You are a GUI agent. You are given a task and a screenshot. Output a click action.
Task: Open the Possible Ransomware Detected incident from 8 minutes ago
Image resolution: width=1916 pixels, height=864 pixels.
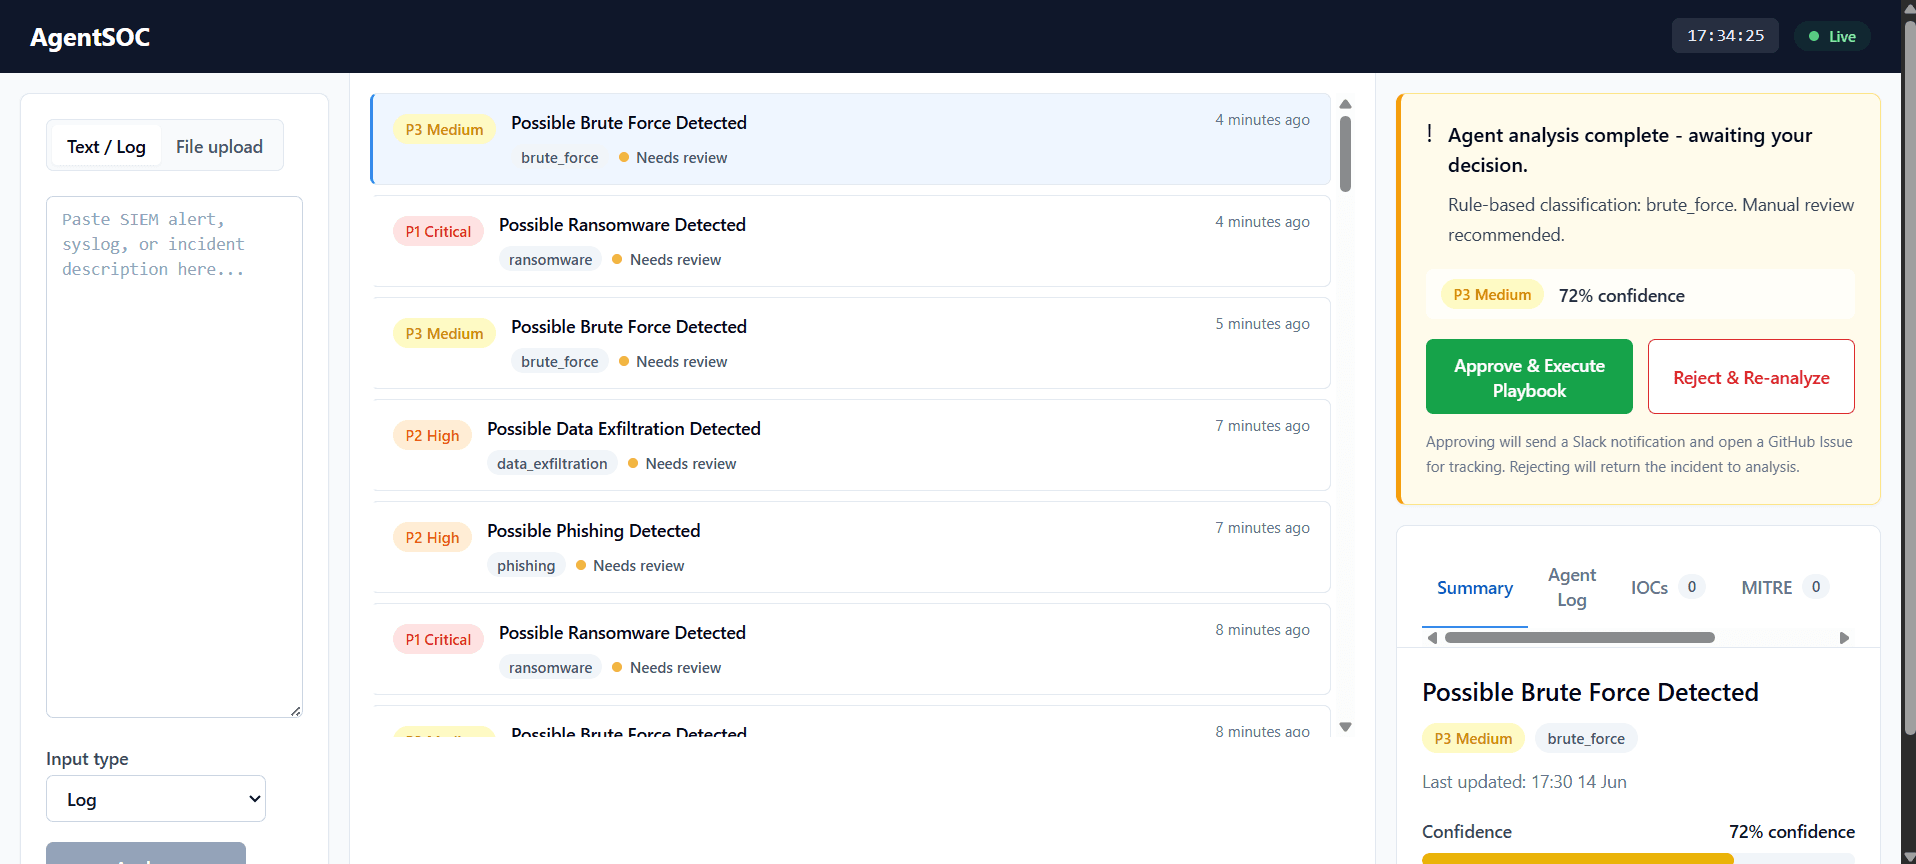[850, 649]
